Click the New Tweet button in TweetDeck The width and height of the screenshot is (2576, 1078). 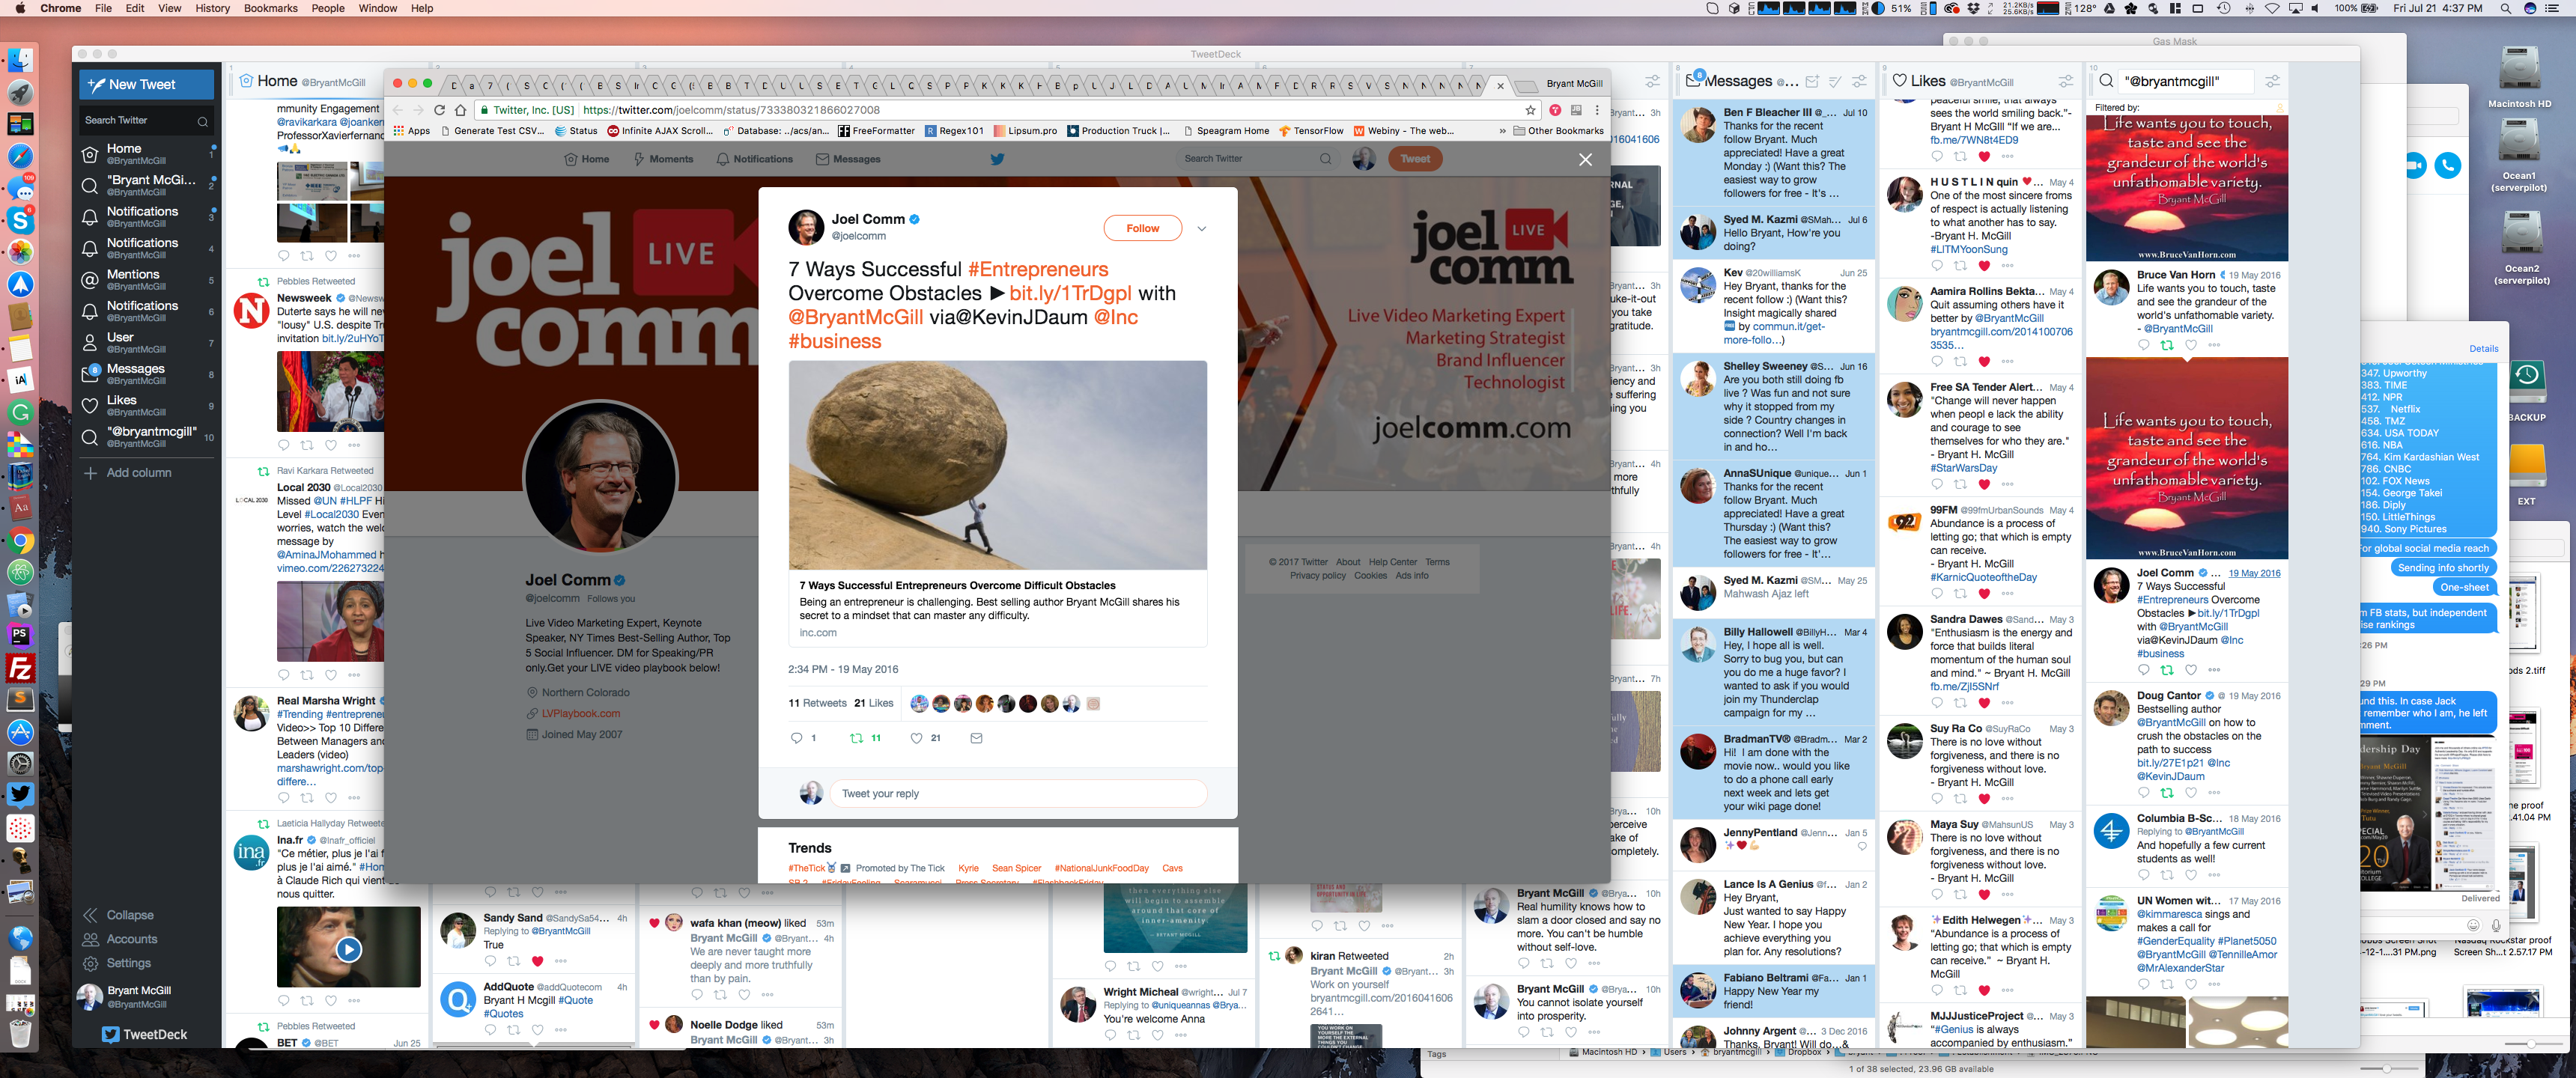147,85
